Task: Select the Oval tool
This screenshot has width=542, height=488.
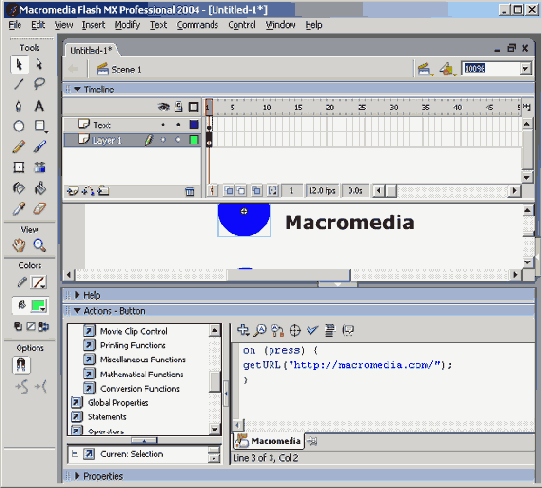Action: (x=19, y=126)
